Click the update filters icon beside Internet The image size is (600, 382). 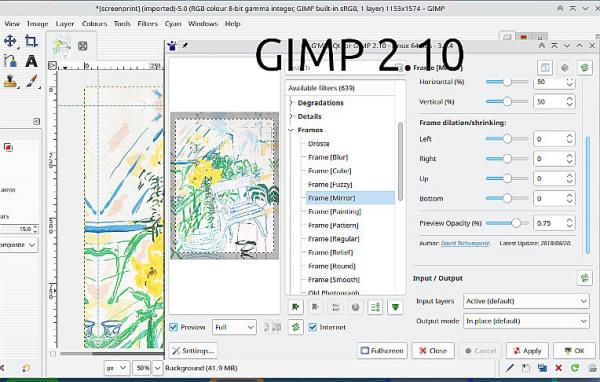point(295,327)
